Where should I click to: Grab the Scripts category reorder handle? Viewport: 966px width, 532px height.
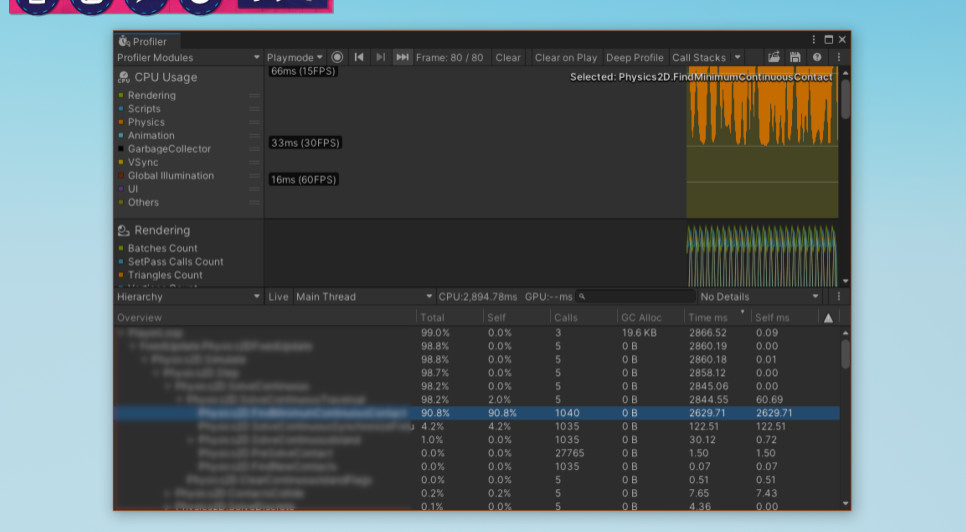pyautogui.click(x=254, y=109)
